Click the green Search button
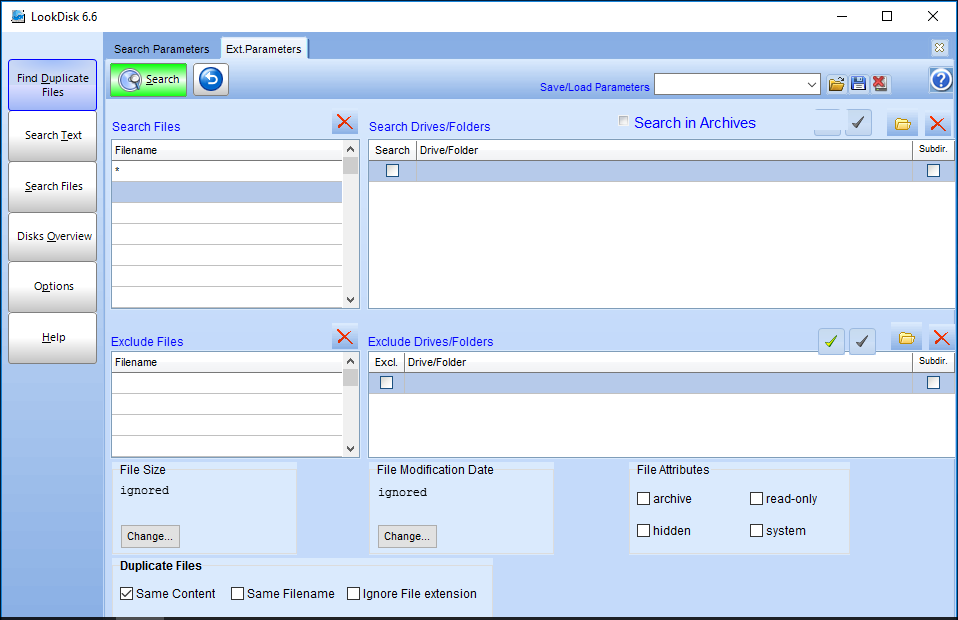The height and width of the screenshot is (620, 958). 148,79
